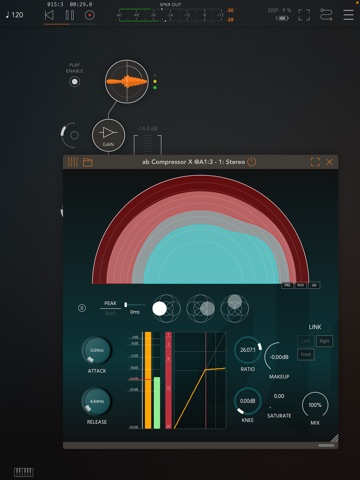Image resolution: width=360 pixels, height=480 pixels.
Task: Tap the ab Compressor X title text
Action: tap(193, 162)
